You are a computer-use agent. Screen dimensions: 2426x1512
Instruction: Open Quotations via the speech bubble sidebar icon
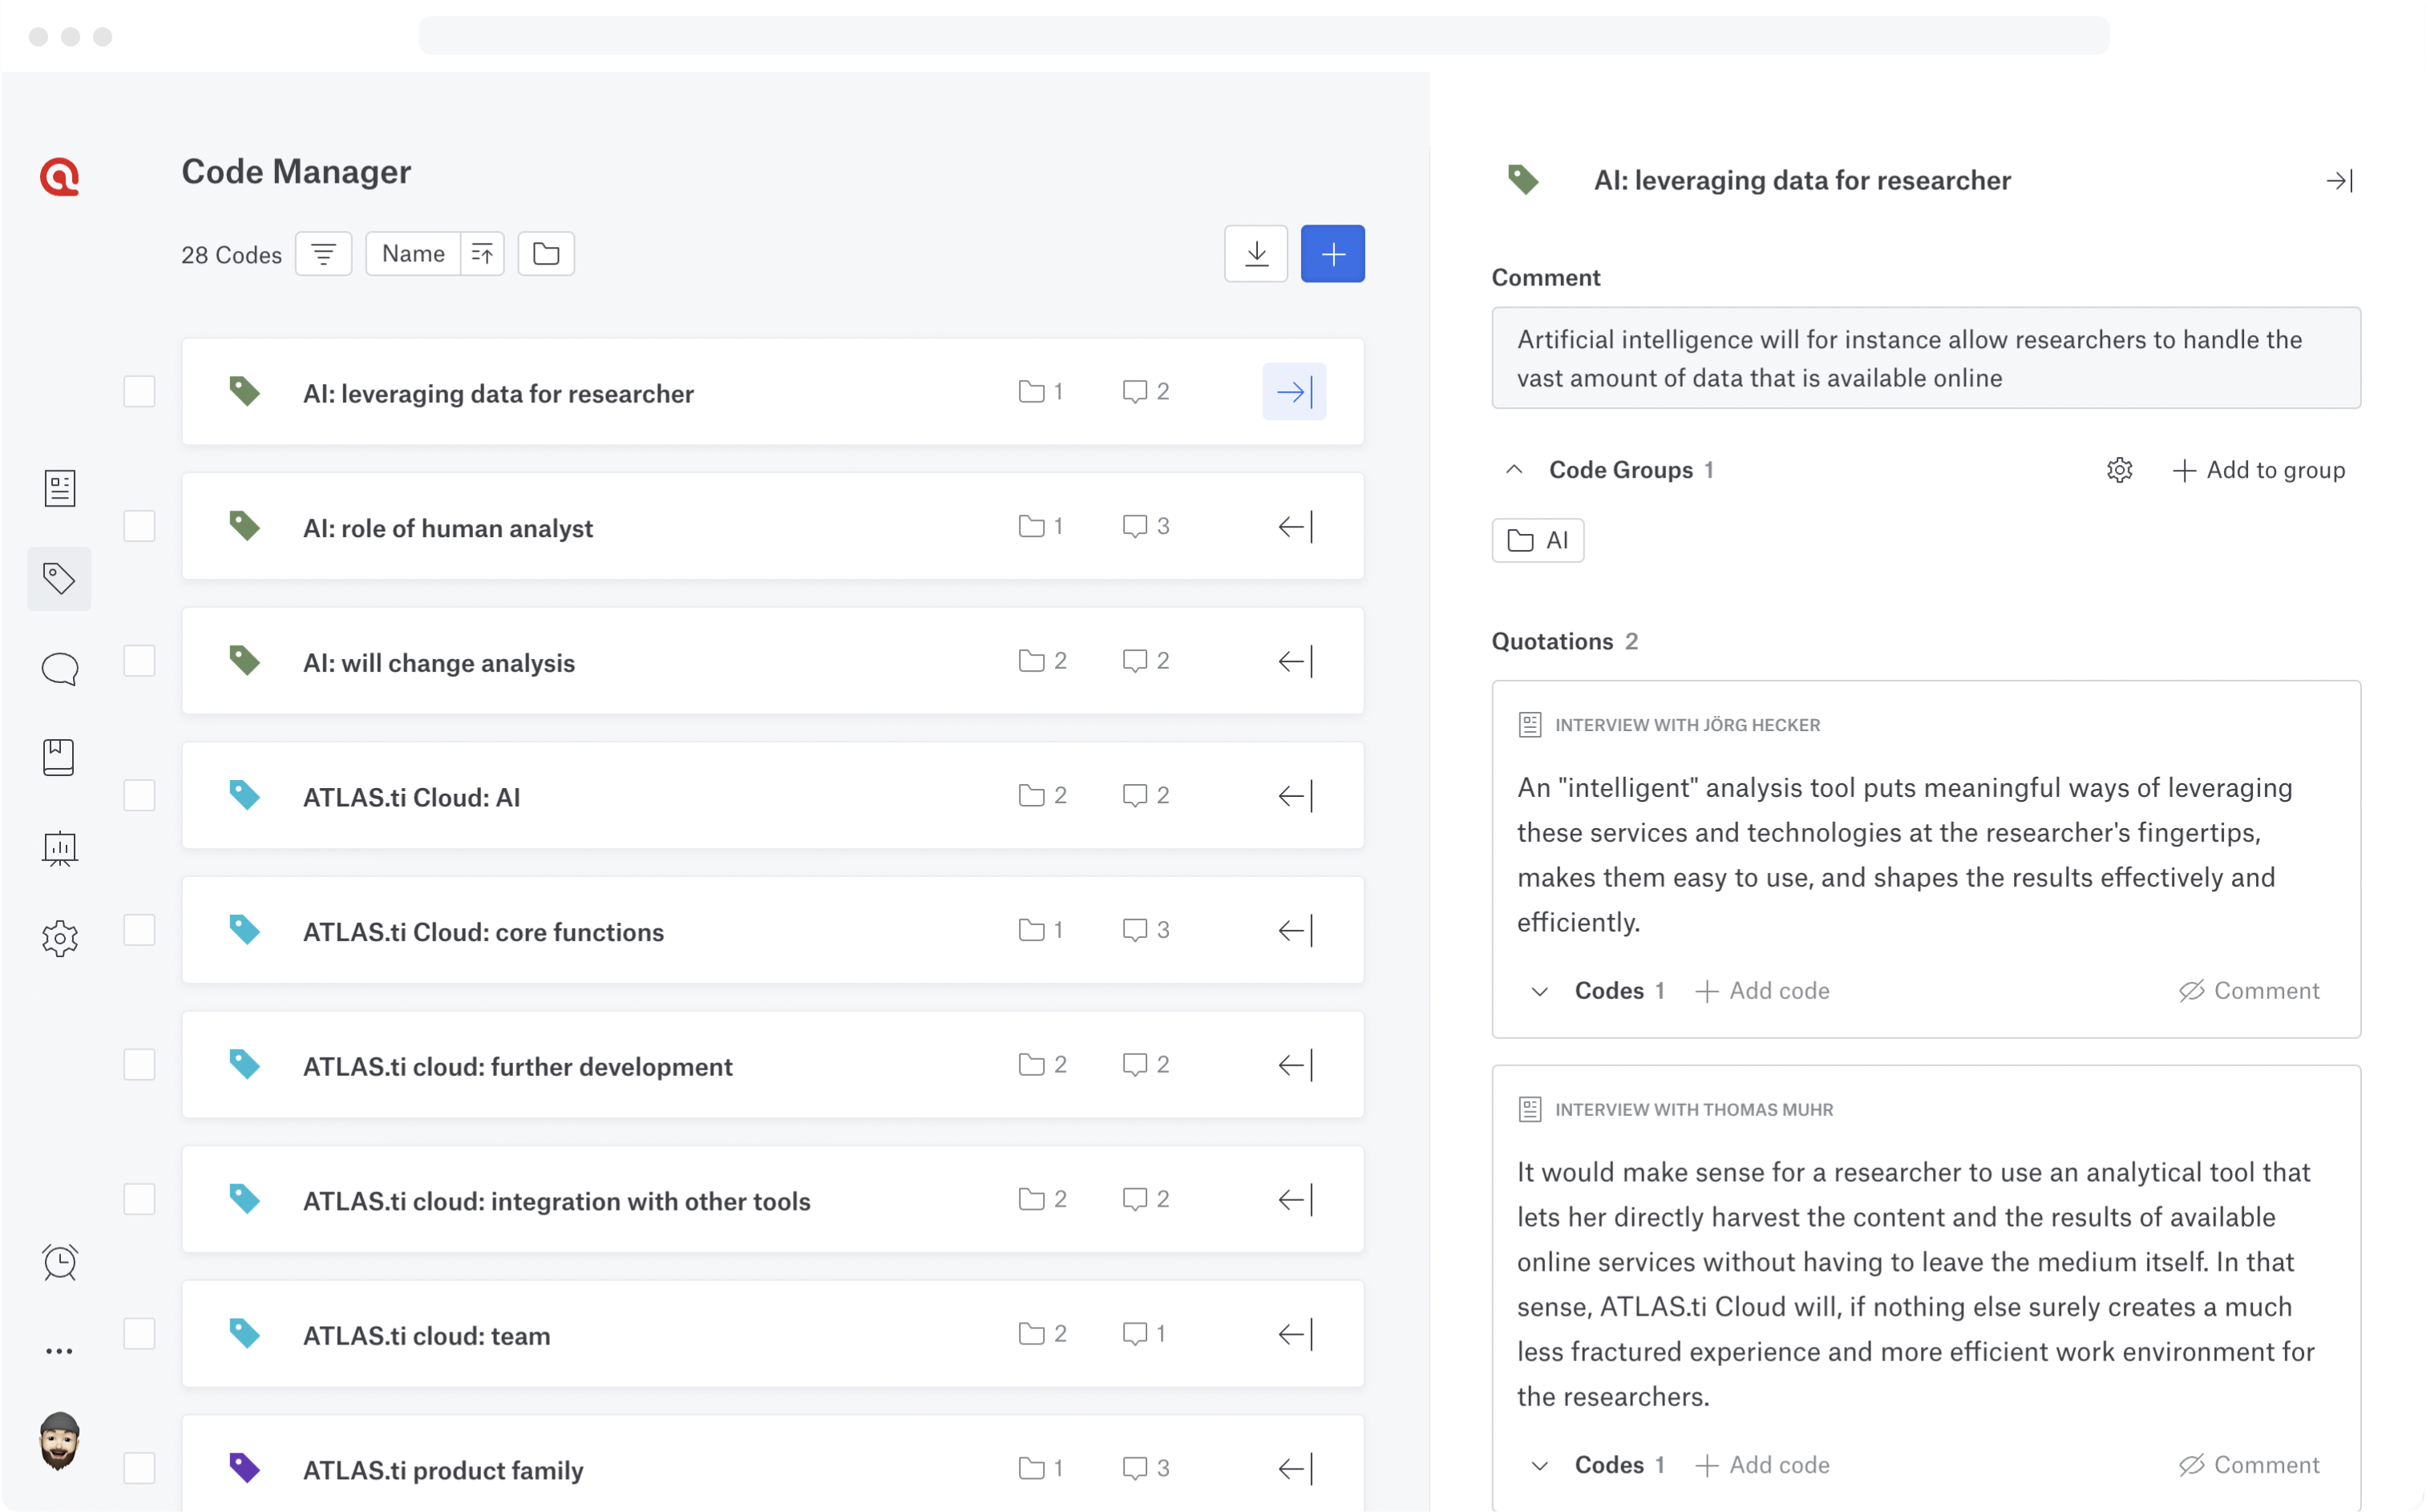point(60,668)
